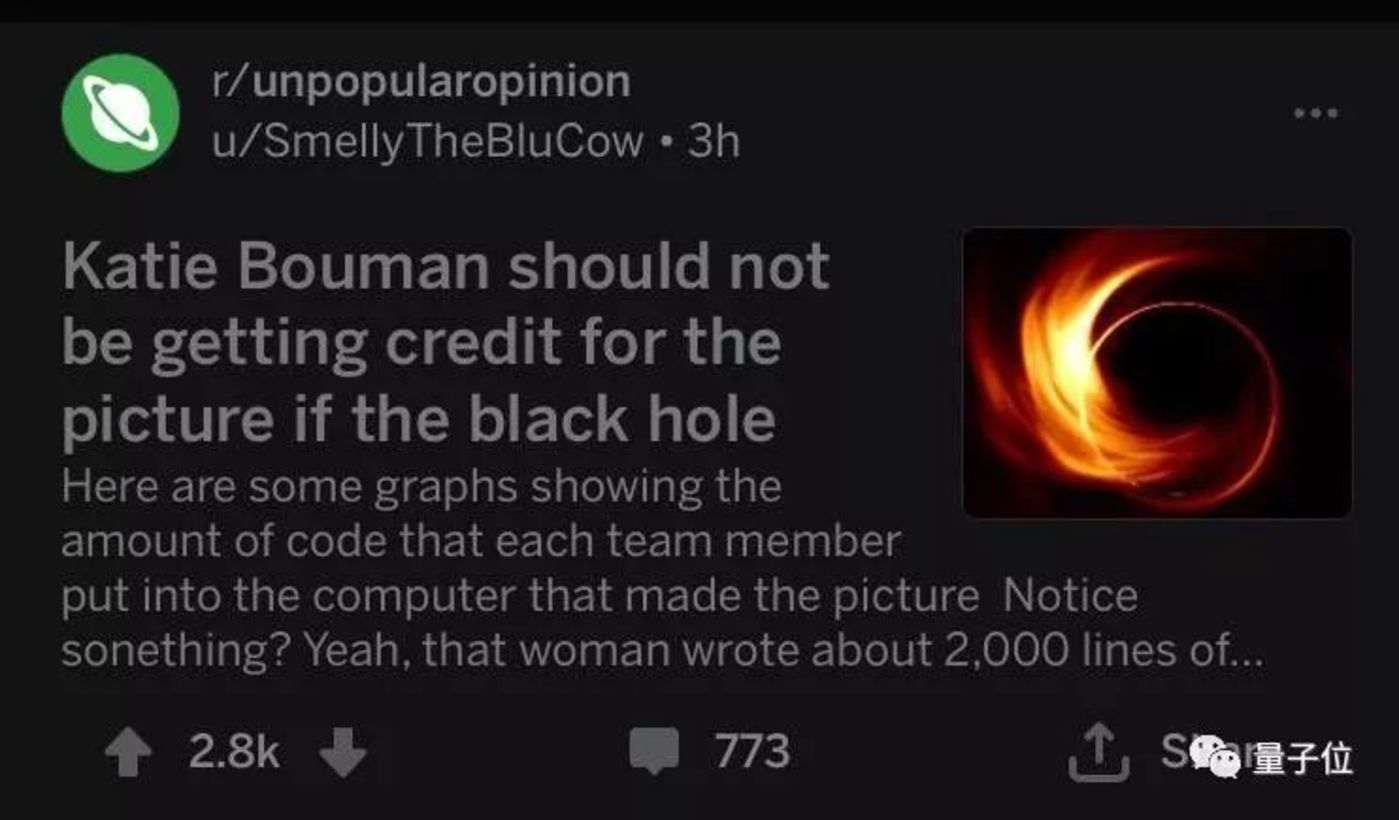Open the 773 comments count
The image size is (1399, 820).
(752, 751)
